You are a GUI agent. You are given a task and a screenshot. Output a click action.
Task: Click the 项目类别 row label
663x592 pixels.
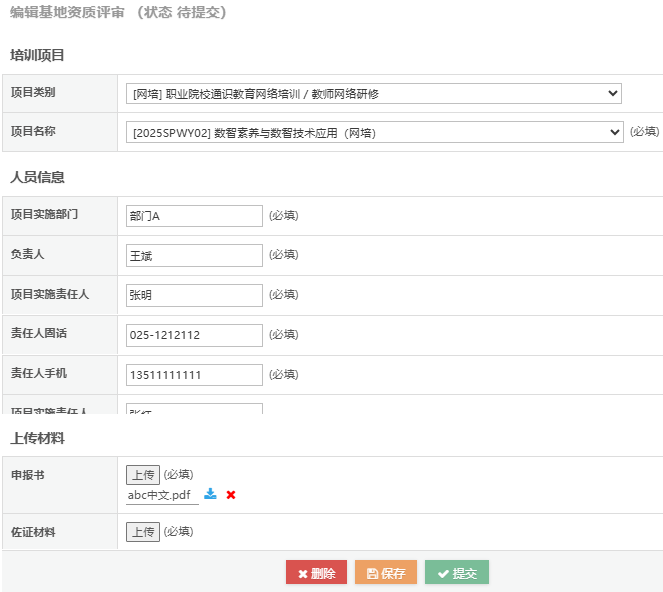click(33, 93)
